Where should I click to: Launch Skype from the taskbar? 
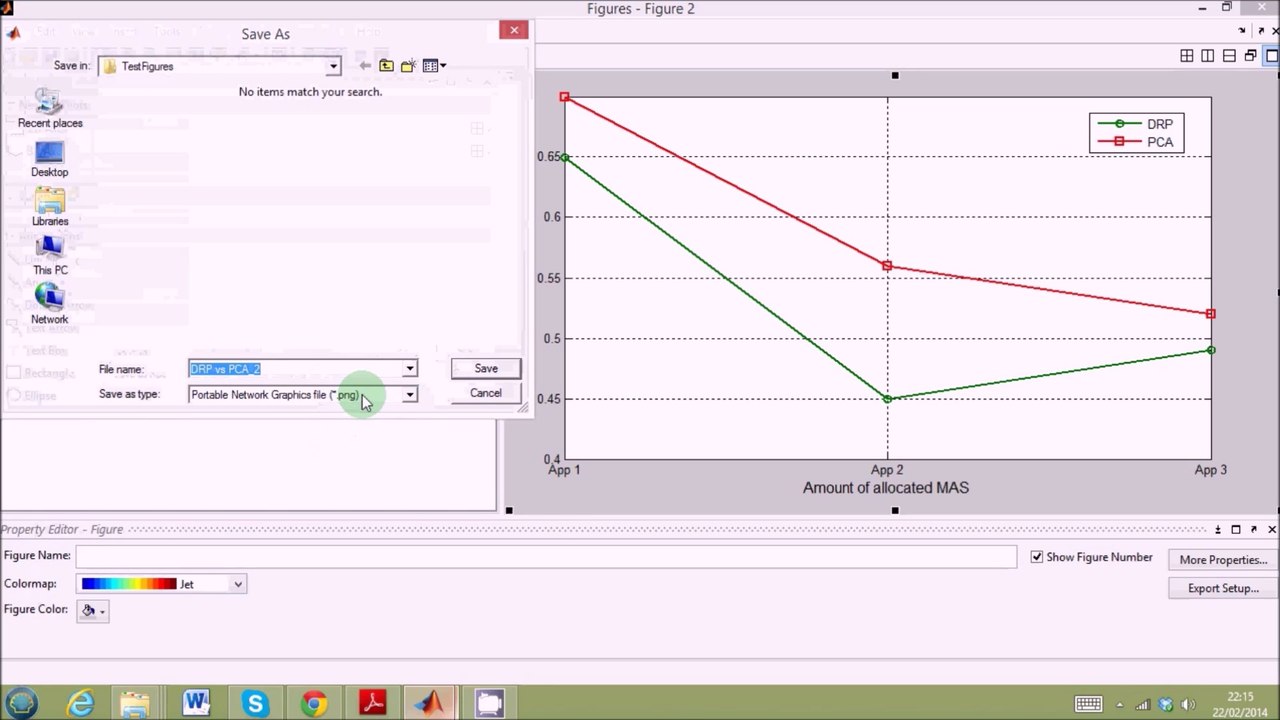[255, 703]
